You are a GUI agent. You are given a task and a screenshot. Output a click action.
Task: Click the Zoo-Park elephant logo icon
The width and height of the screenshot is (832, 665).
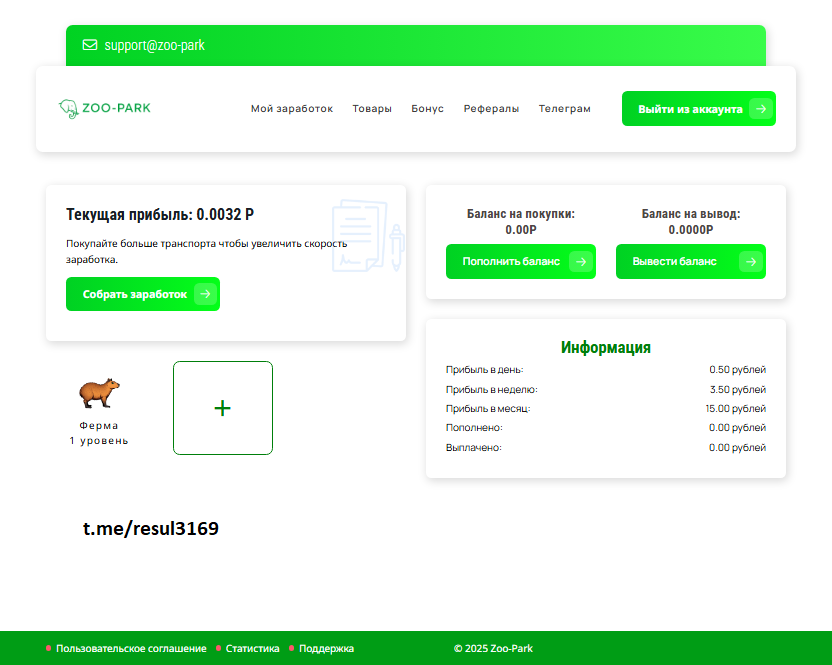click(68, 108)
